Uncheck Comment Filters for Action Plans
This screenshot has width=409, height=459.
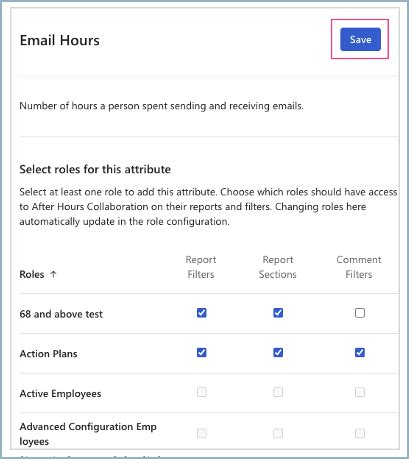pyautogui.click(x=360, y=352)
